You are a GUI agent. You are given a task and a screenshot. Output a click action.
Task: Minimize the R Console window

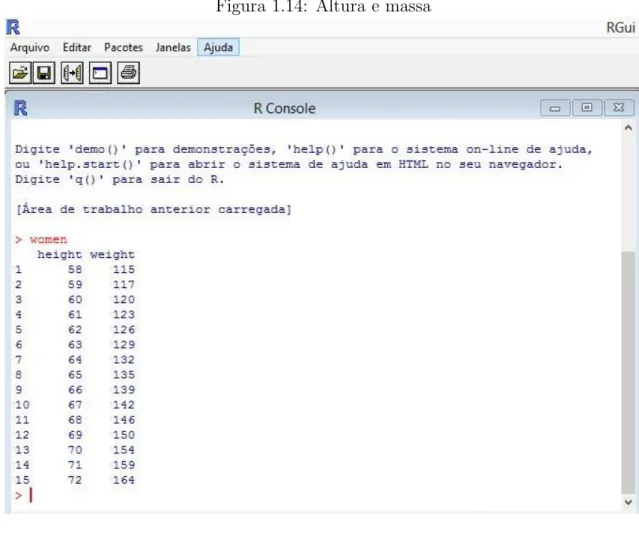[555, 108]
